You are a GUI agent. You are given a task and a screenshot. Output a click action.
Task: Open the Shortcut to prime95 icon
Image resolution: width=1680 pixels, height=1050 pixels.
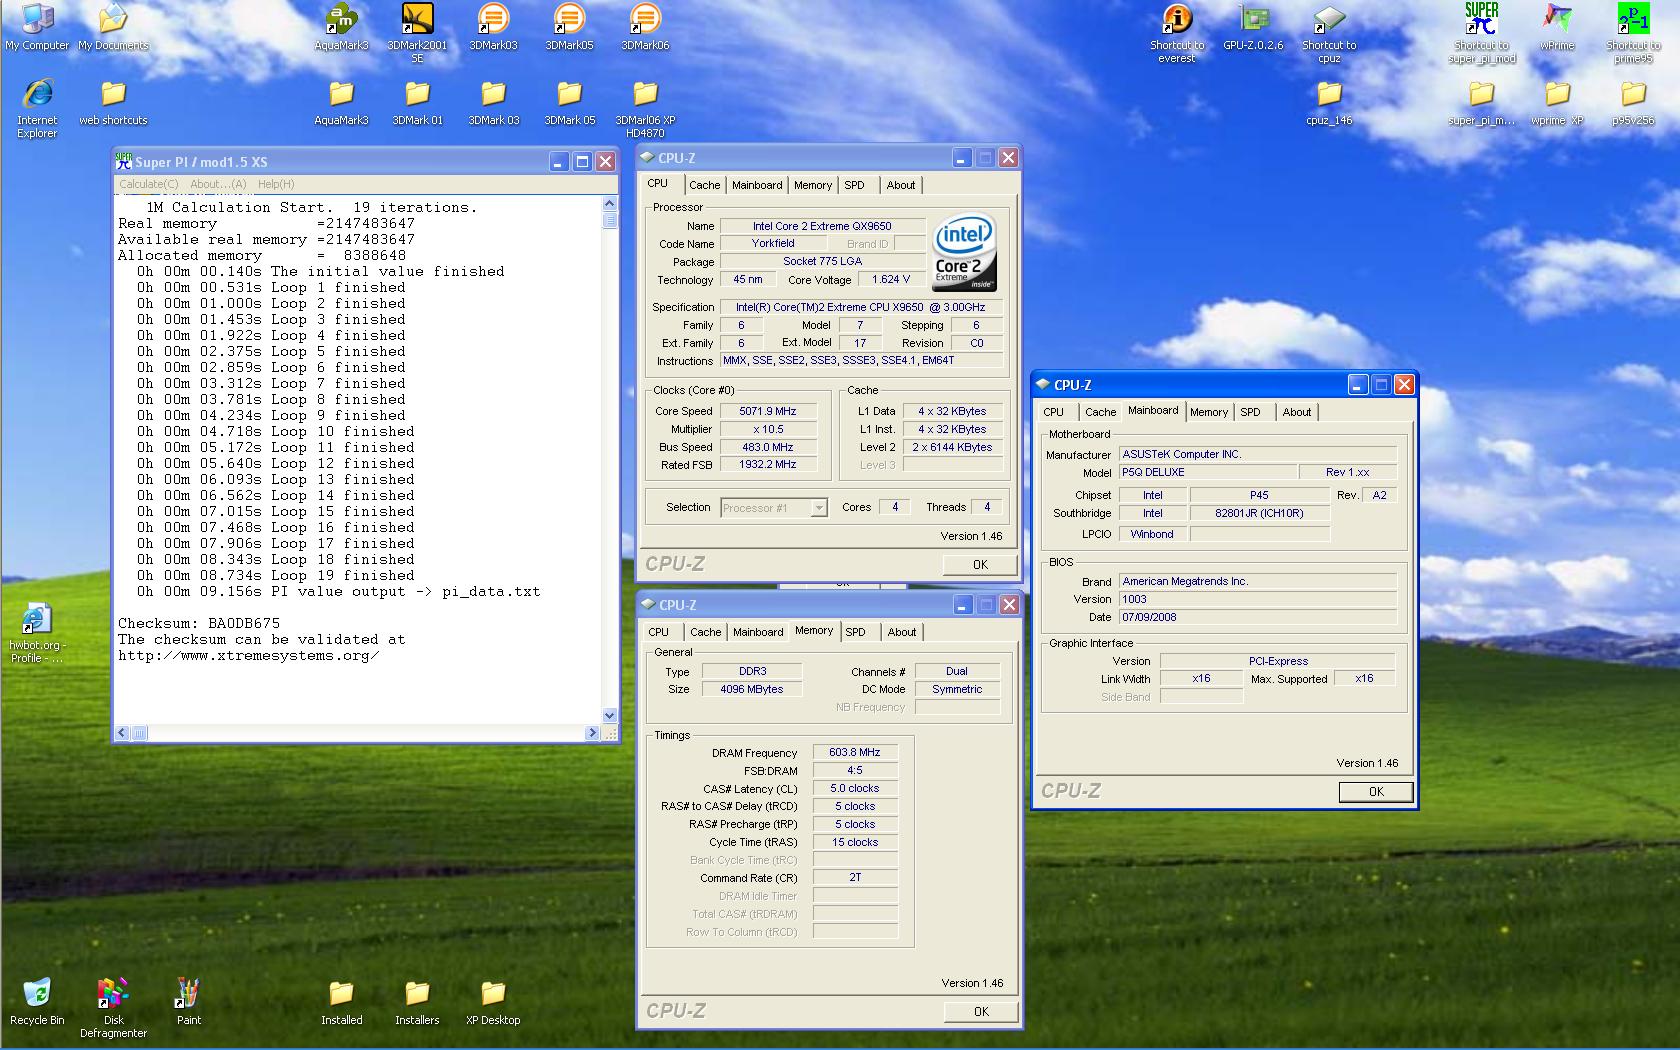[1633, 33]
